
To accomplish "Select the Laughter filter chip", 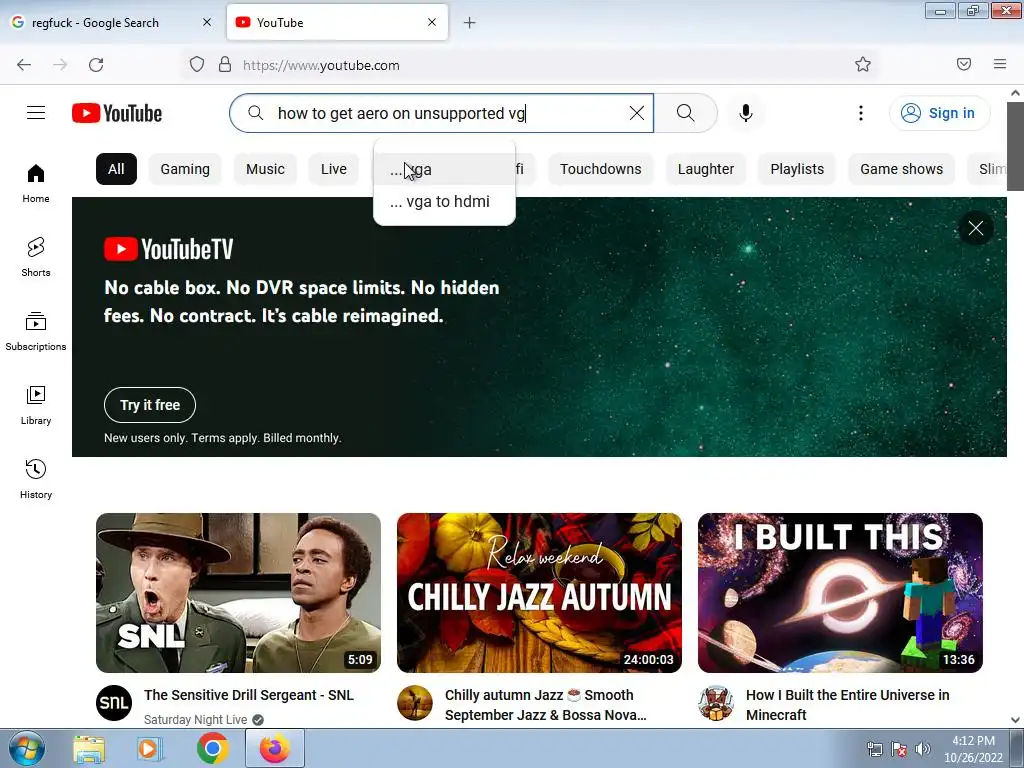I will [x=706, y=169].
